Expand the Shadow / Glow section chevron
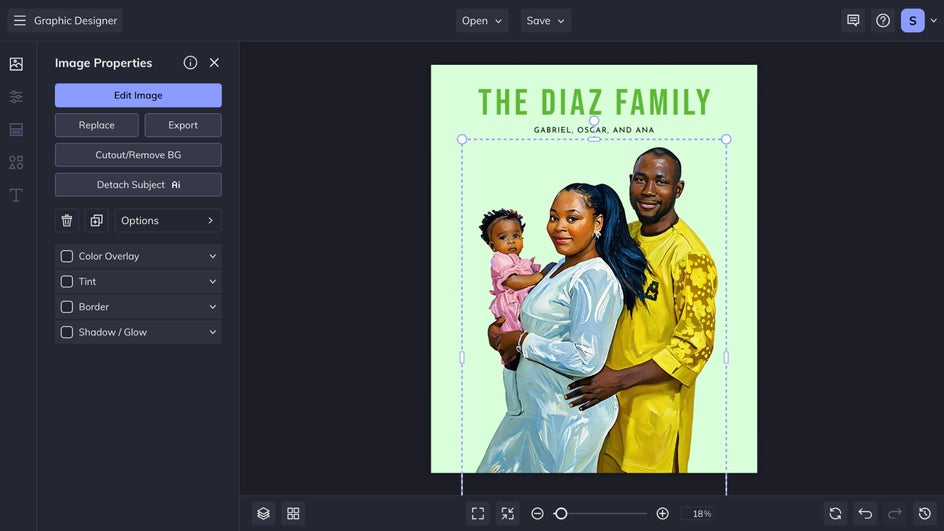This screenshot has width=944, height=531. 213,332
